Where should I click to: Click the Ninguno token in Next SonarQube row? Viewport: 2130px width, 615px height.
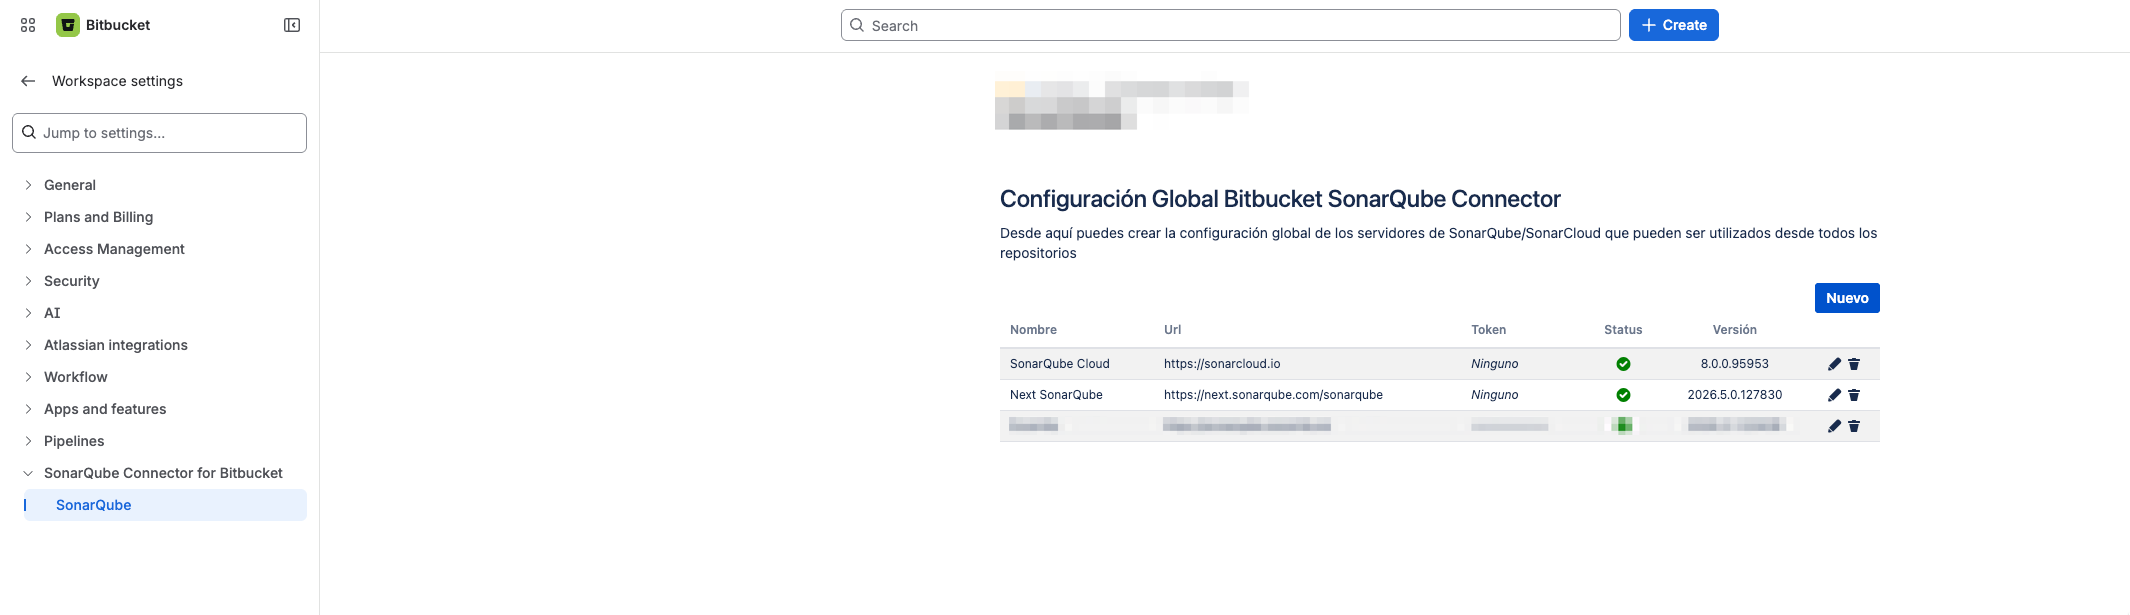[1494, 395]
